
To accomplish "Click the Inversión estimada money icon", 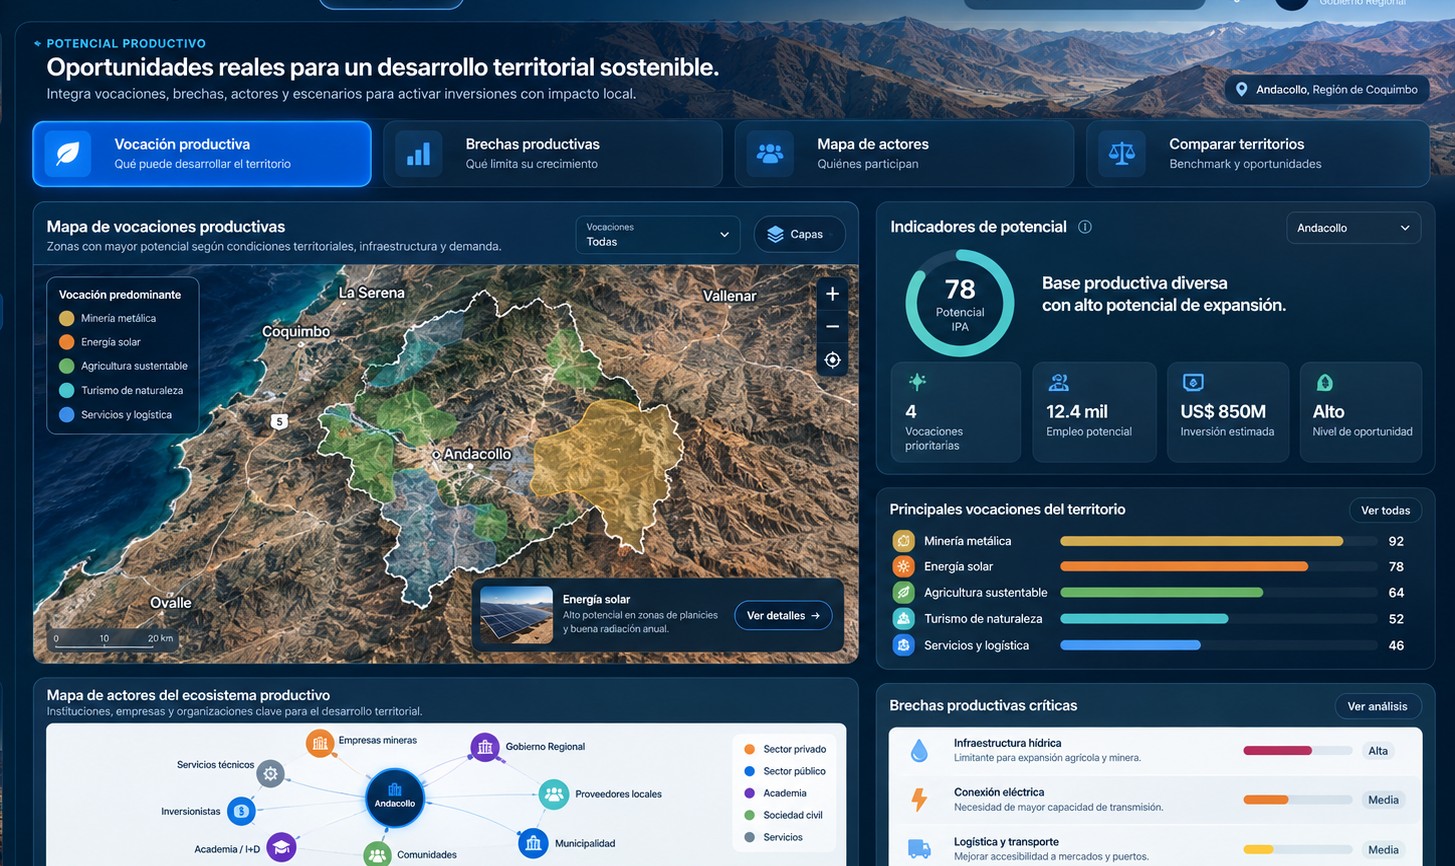I will [1193, 382].
